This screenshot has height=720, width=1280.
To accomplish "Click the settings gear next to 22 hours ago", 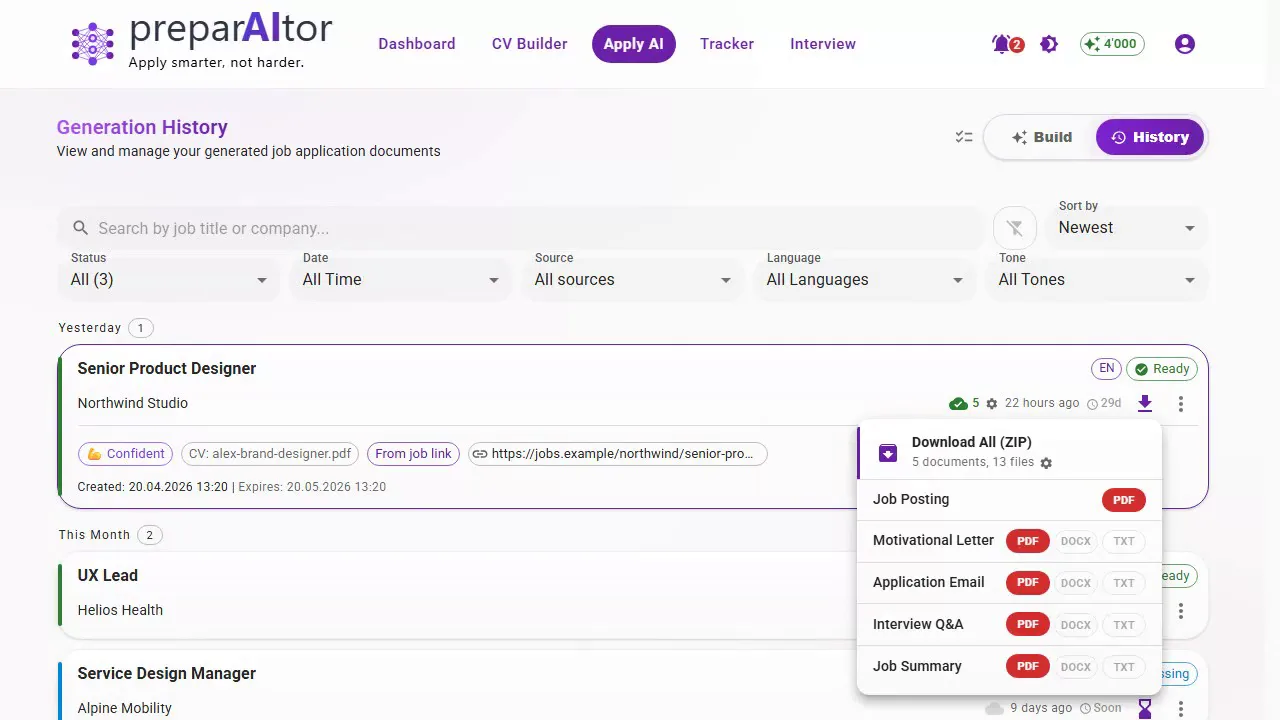I will click(x=992, y=404).
